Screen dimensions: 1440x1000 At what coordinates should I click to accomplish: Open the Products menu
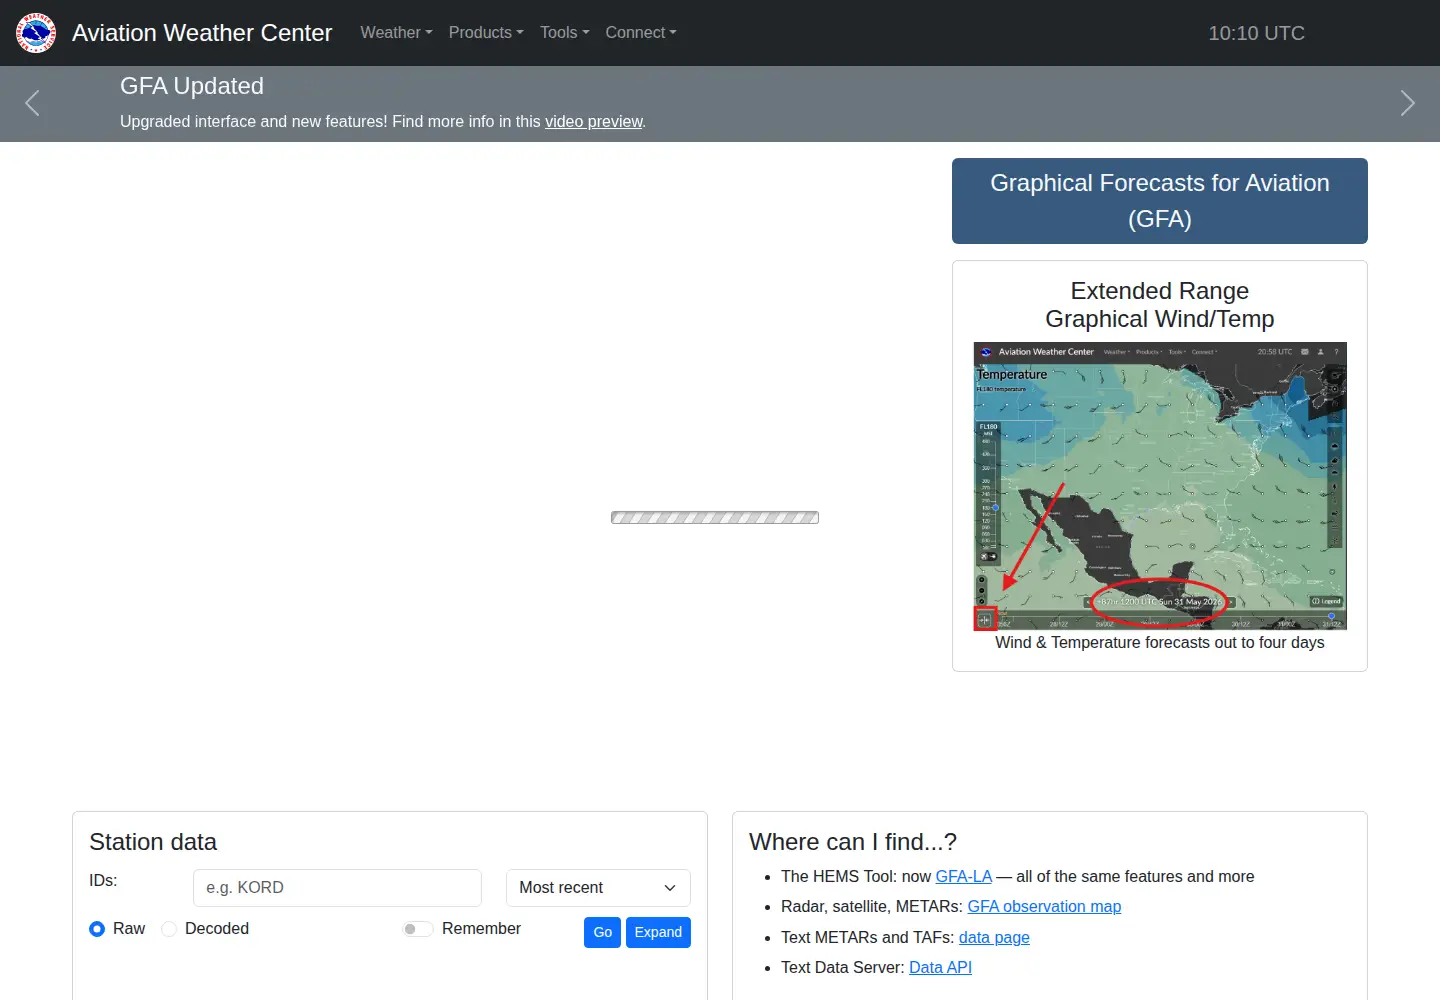pyautogui.click(x=486, y=33)
